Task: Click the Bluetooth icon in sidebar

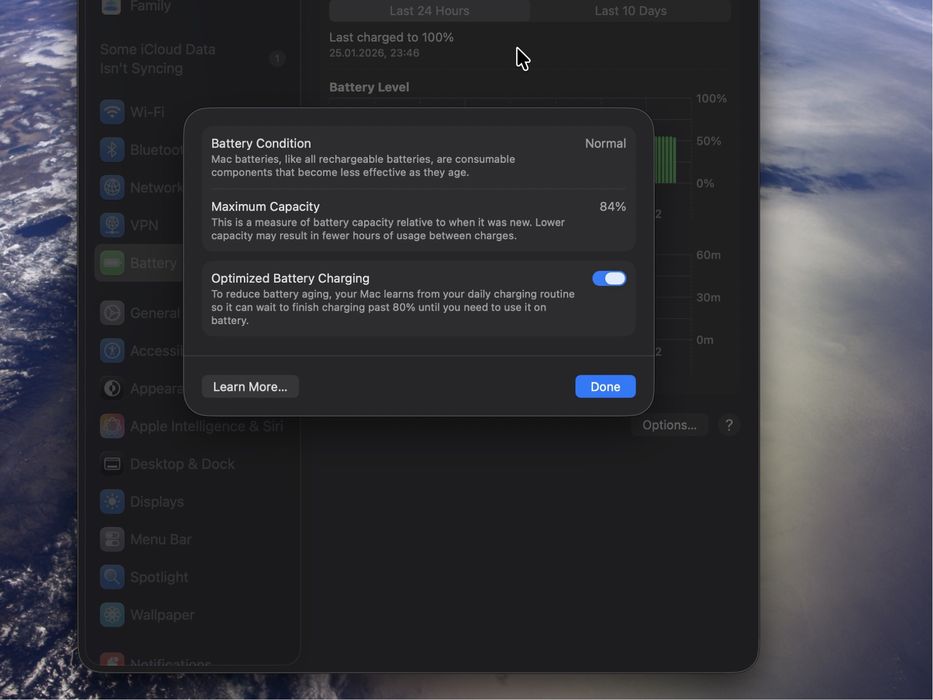Action: pyautogui.click(x=112, y=150)
